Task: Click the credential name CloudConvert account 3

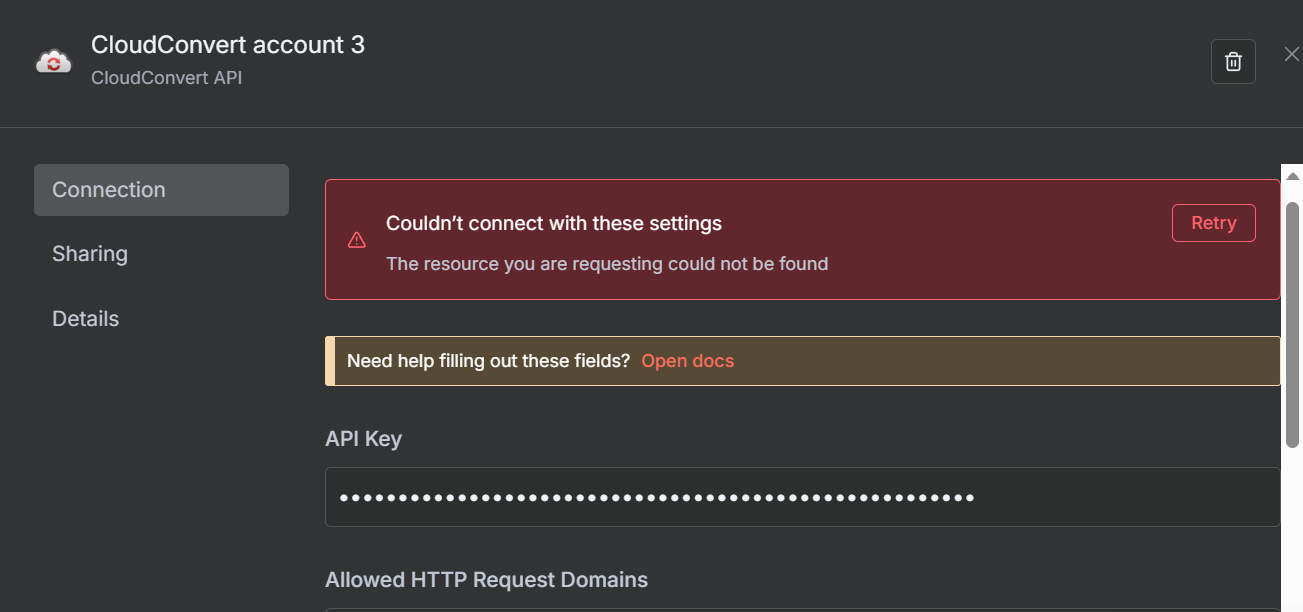Action: [x=228, y=45]
